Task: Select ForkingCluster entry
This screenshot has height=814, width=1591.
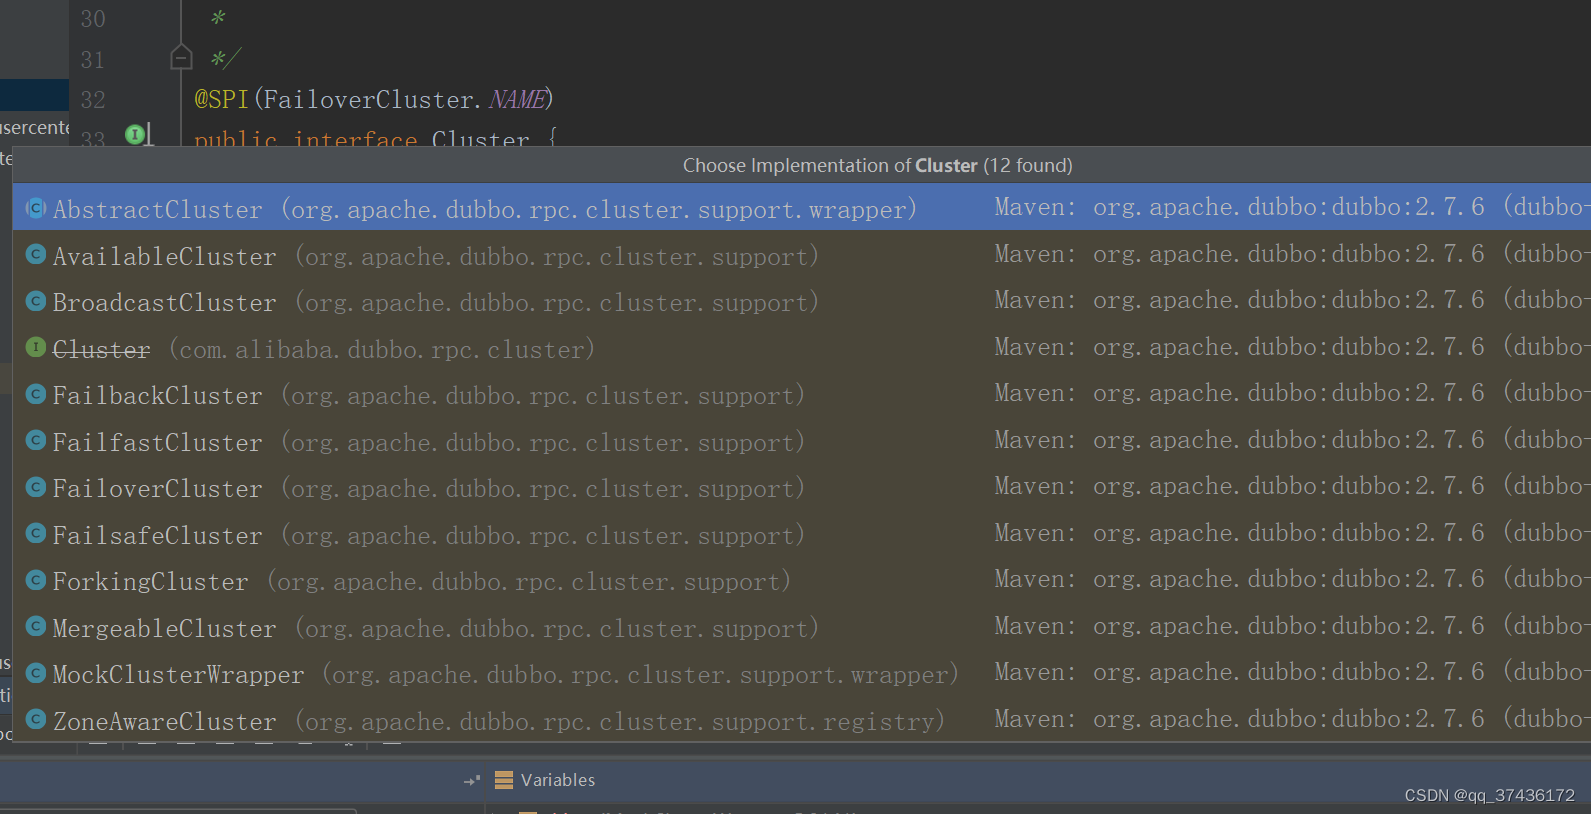Action: point(801,580)
